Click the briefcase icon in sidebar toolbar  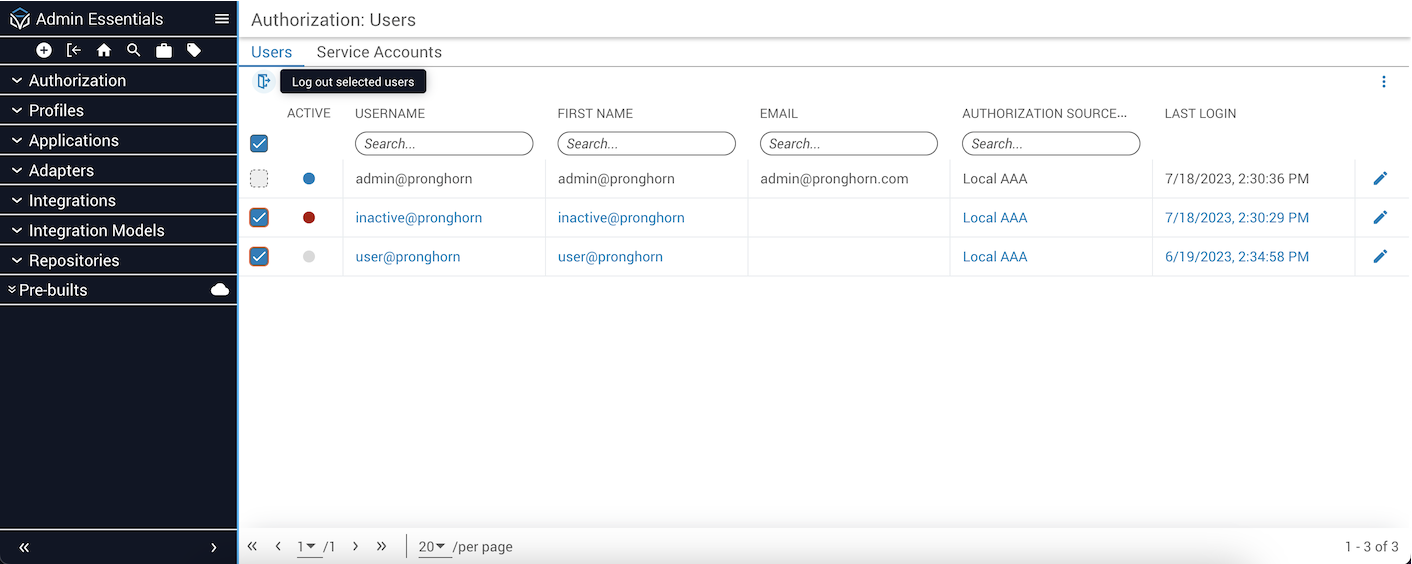pos(164,50)
